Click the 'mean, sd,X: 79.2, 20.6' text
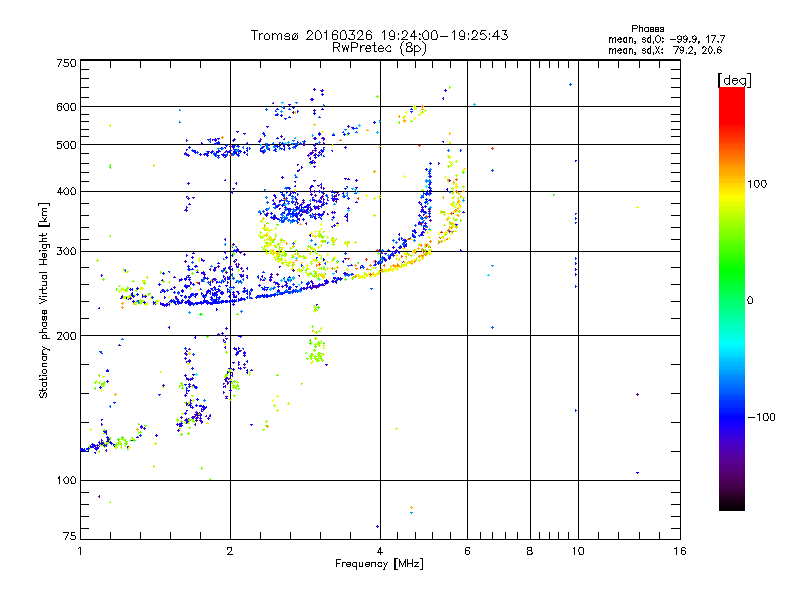The height and width of the screenshot is (600, 800). pos(665,51)
